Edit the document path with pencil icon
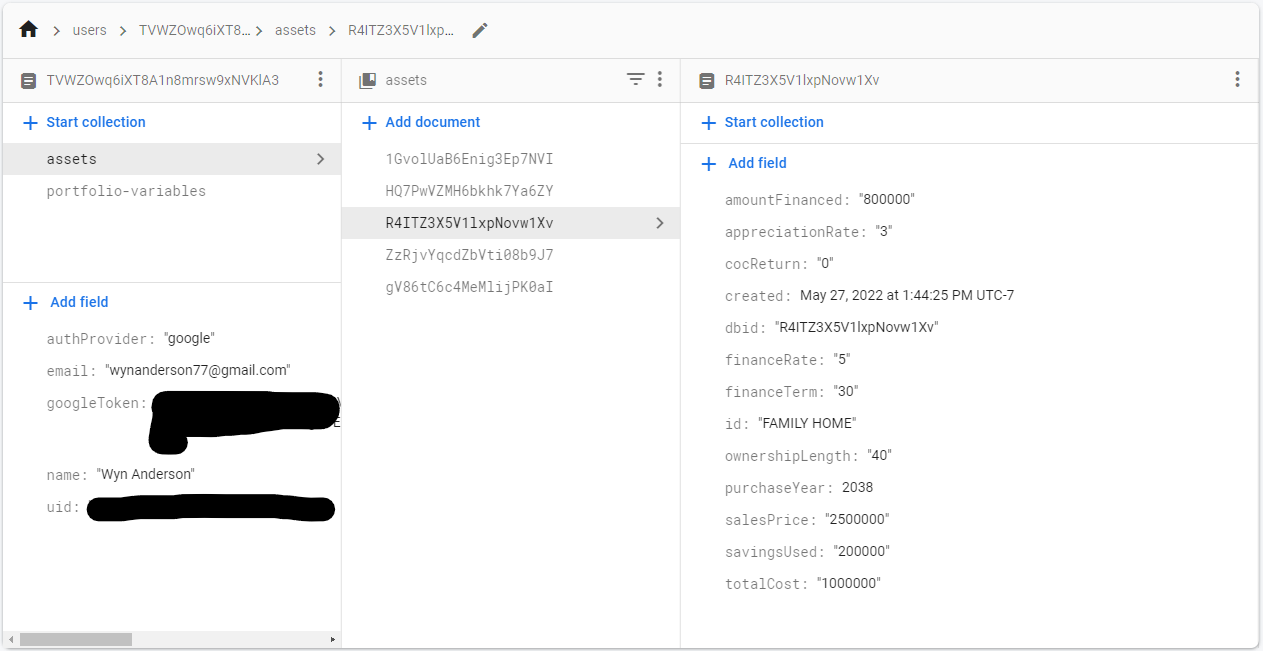The width and height of the screenshot is (1263, 651). [480, 30]
